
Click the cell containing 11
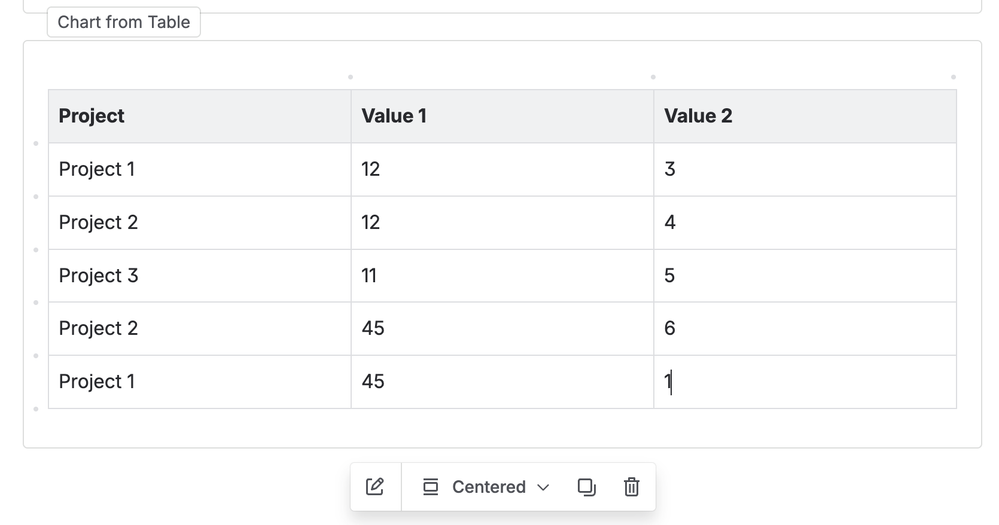click(502, 275)
